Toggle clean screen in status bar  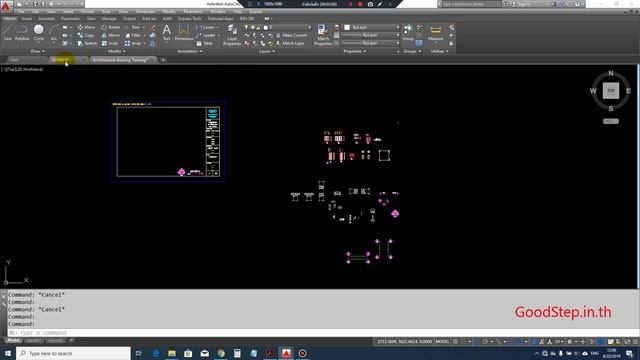pyautogui.click(x=627, y=342)
